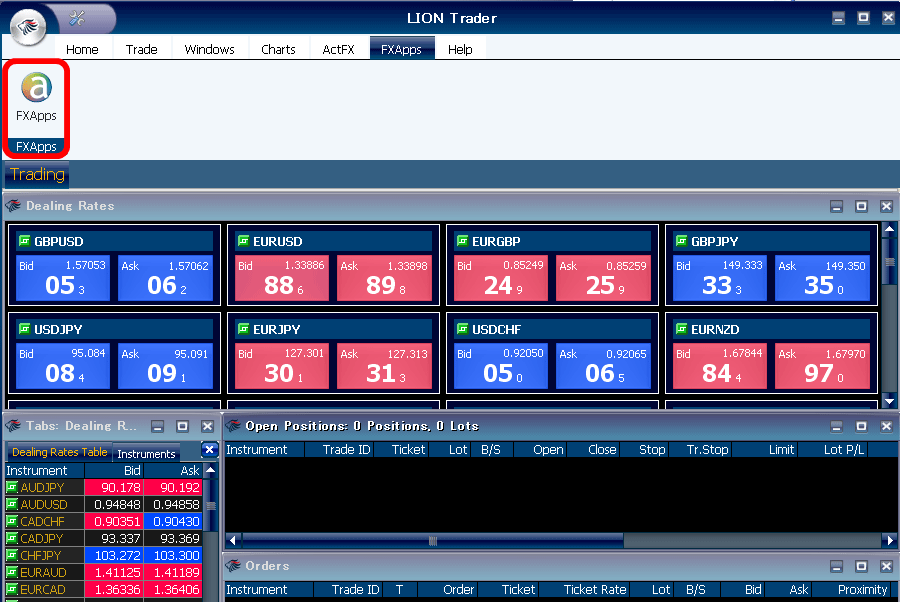The image size is (900, 602).
Task: Open the FXApps ribbon icon
Action: coord(36,98)
